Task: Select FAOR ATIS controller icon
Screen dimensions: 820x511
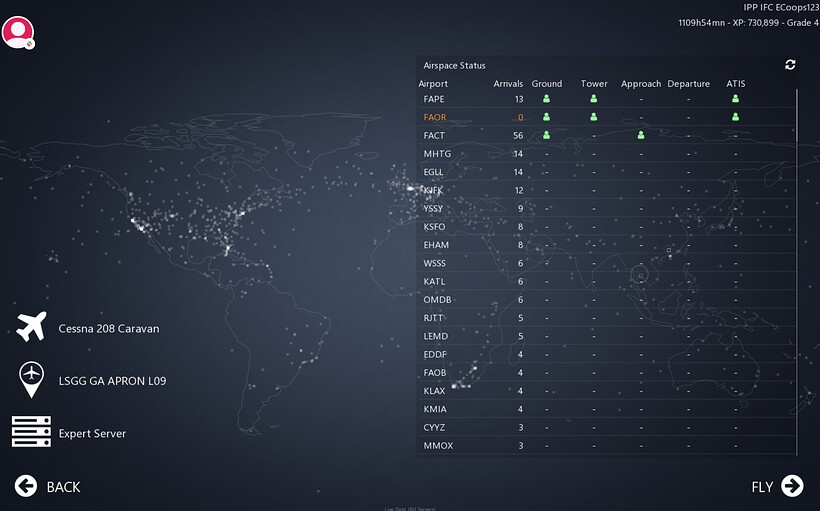Action: (x=735, y=117)
